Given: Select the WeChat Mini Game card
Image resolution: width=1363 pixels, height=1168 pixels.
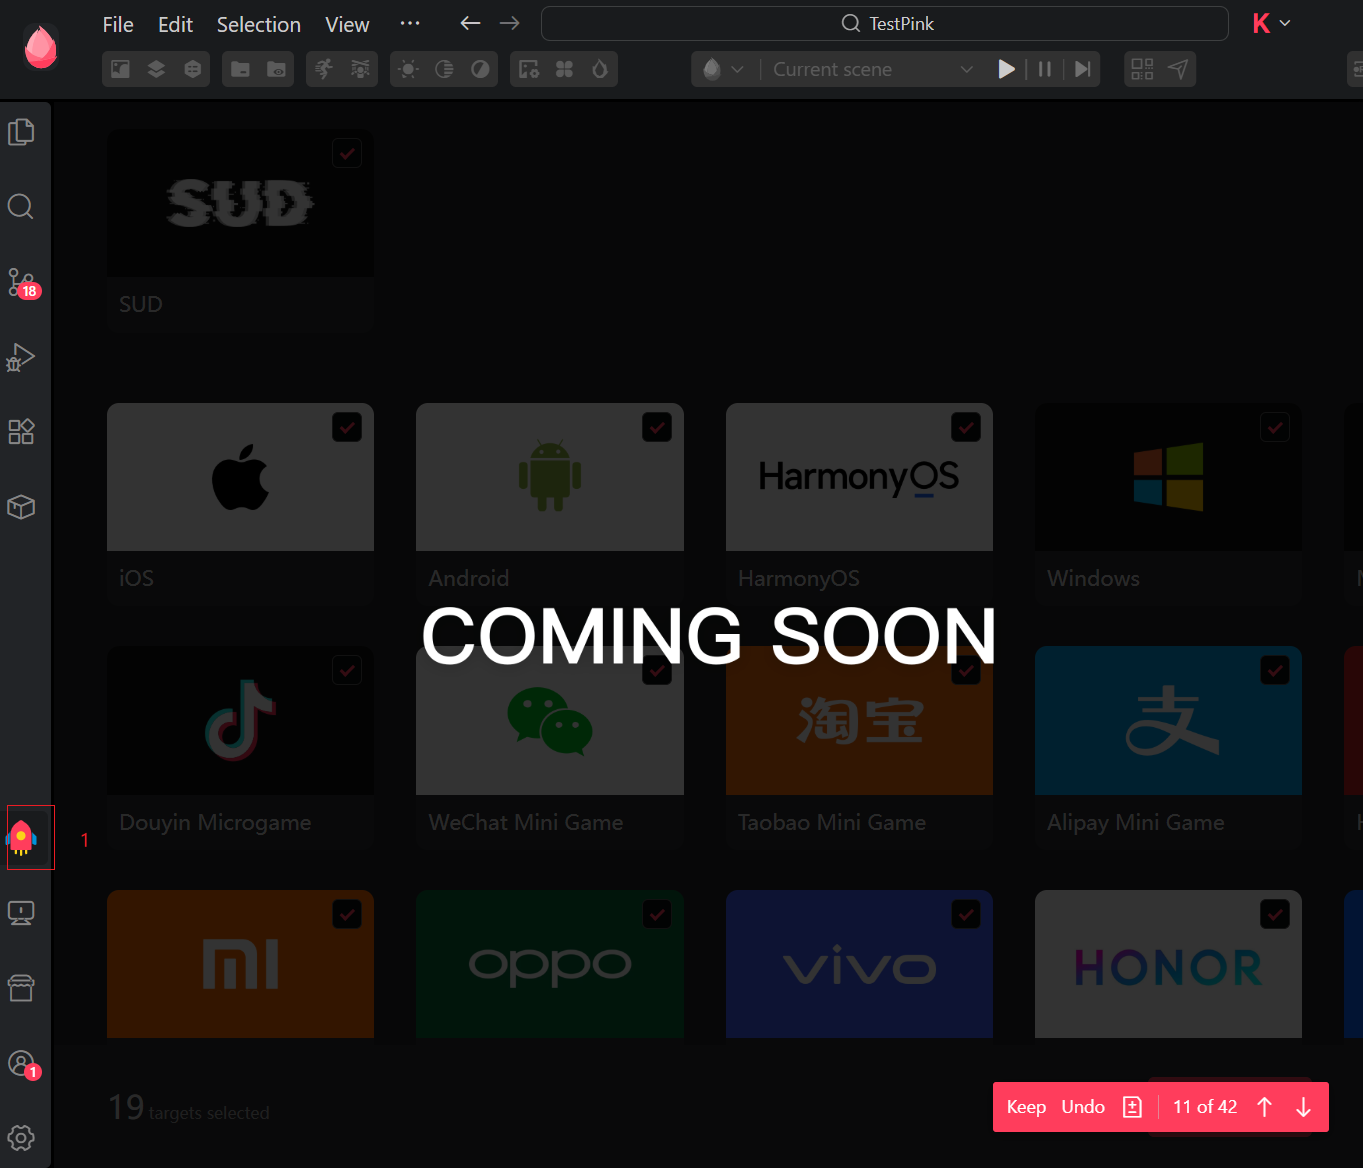Looking at the screenshot, I should (x=550, y=748).
